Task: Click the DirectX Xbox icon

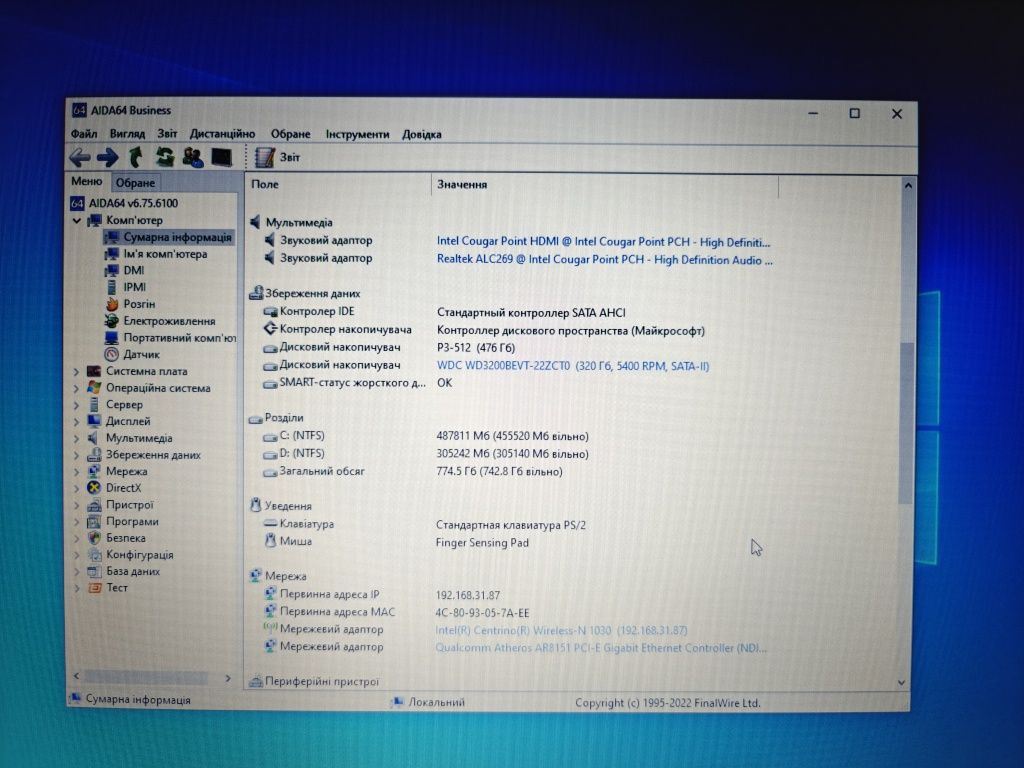Action: (94, 488)
